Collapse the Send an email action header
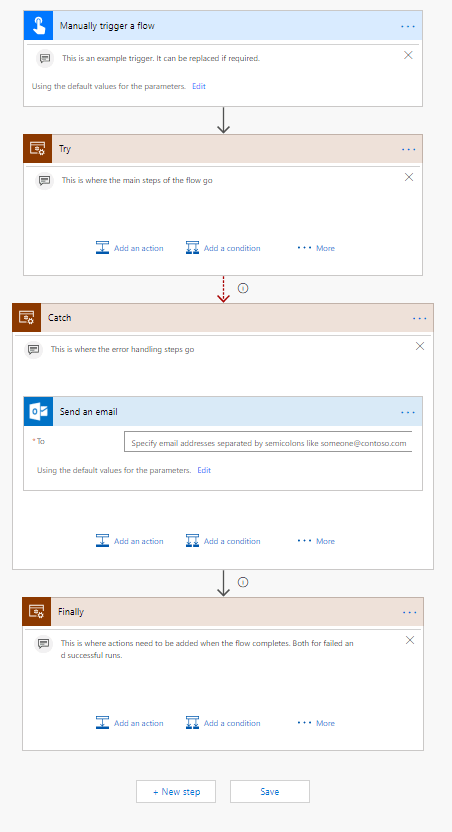This screenshot has width=452, height=832. [x=223, y=411]
